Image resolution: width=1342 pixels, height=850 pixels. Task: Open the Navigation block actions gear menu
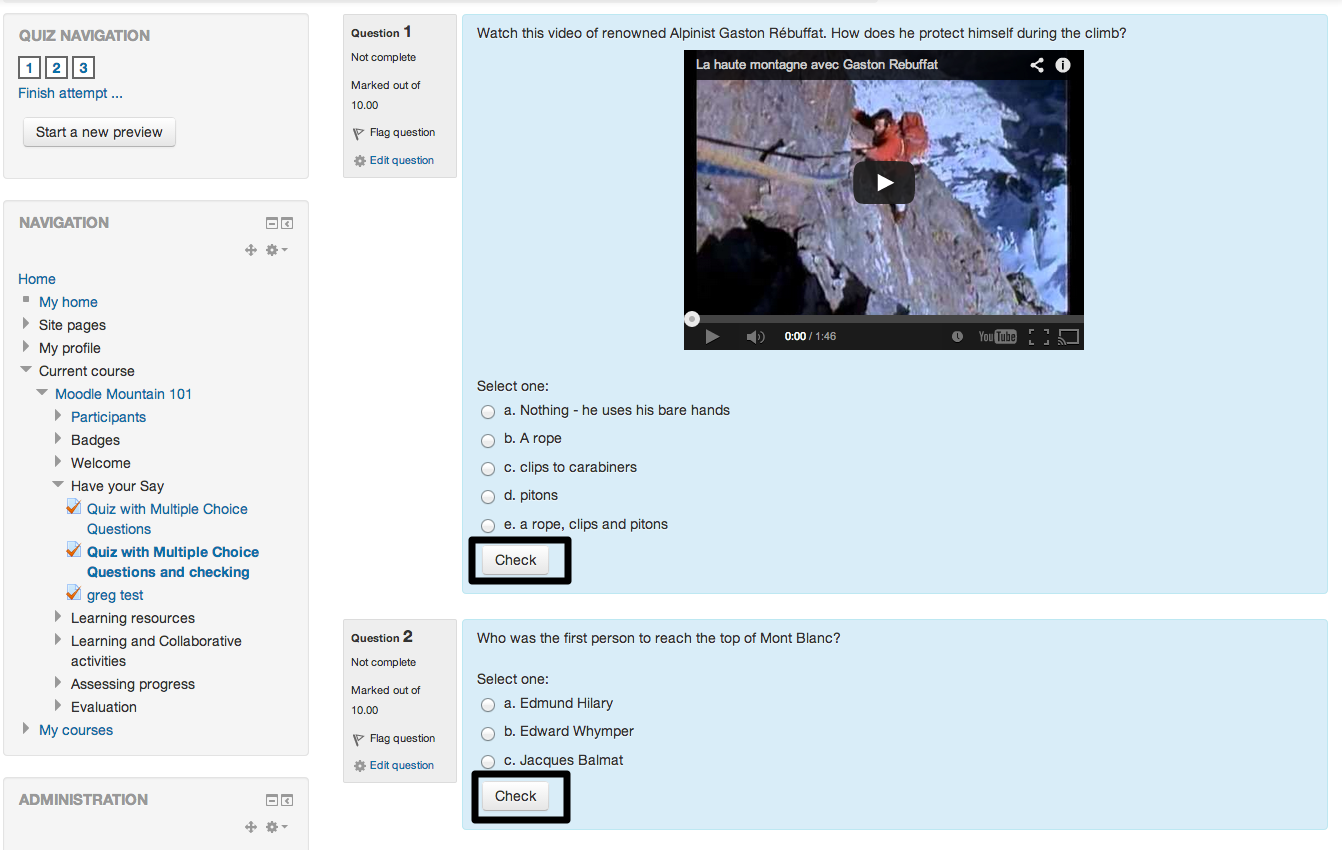pos(276,250)
